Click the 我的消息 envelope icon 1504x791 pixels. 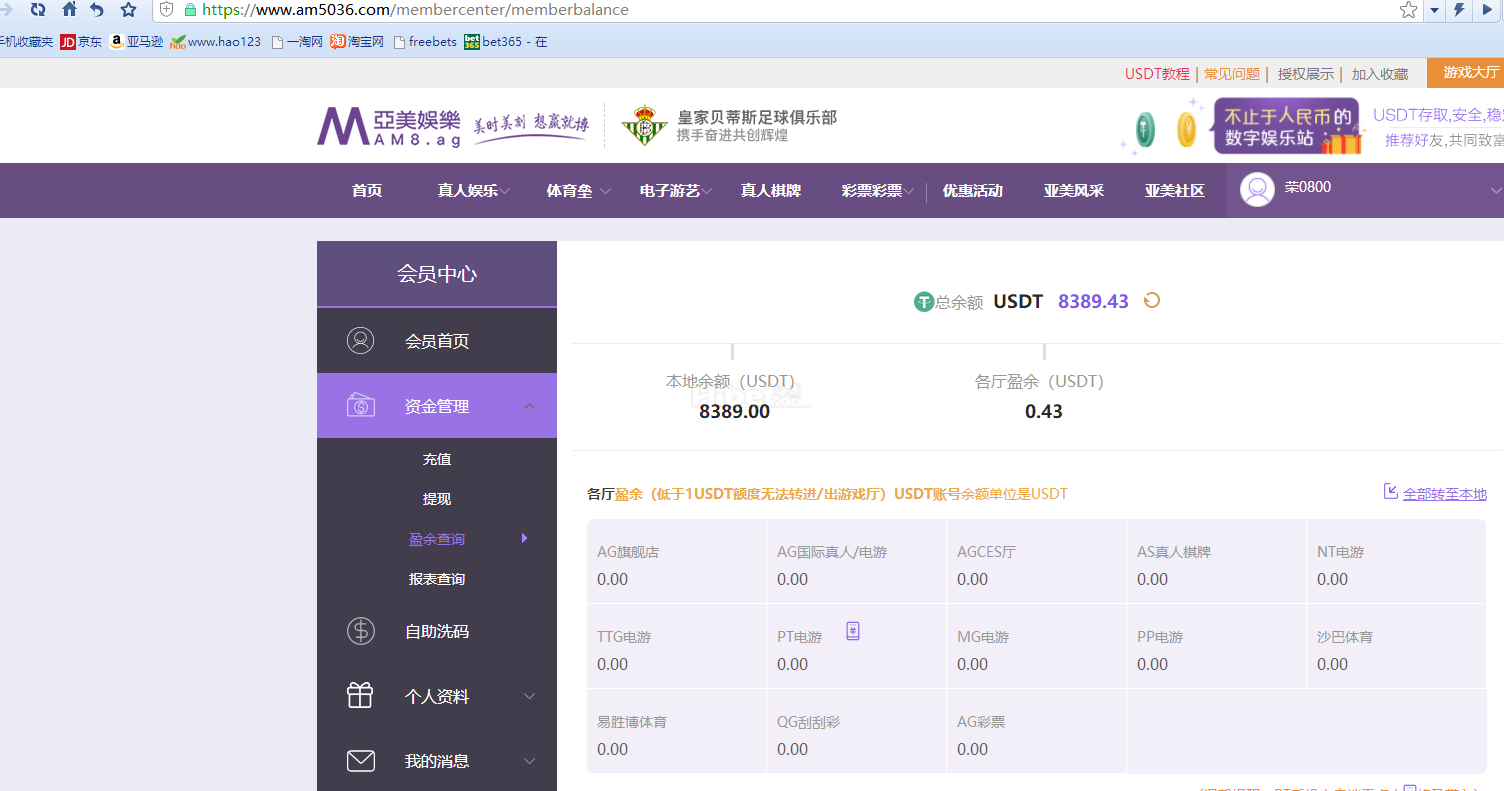[x=360, y=761]
